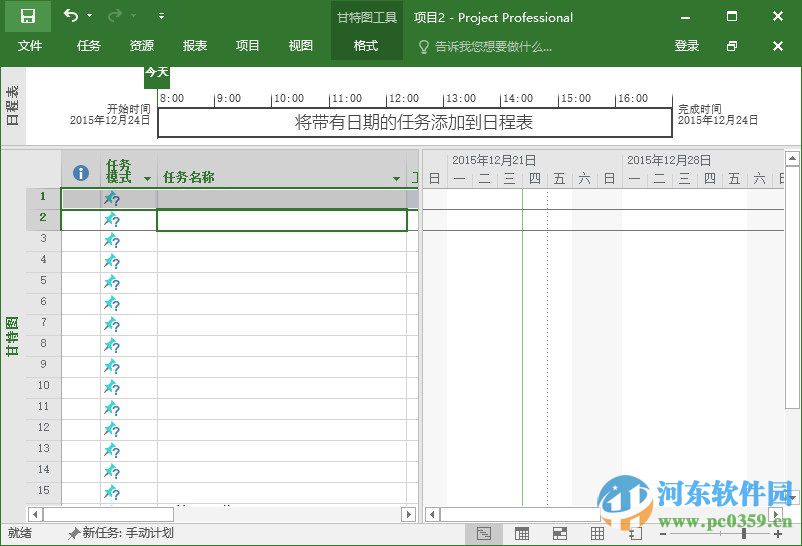
Task: Click the Undo arrow icon
Action: click(71, 16)
